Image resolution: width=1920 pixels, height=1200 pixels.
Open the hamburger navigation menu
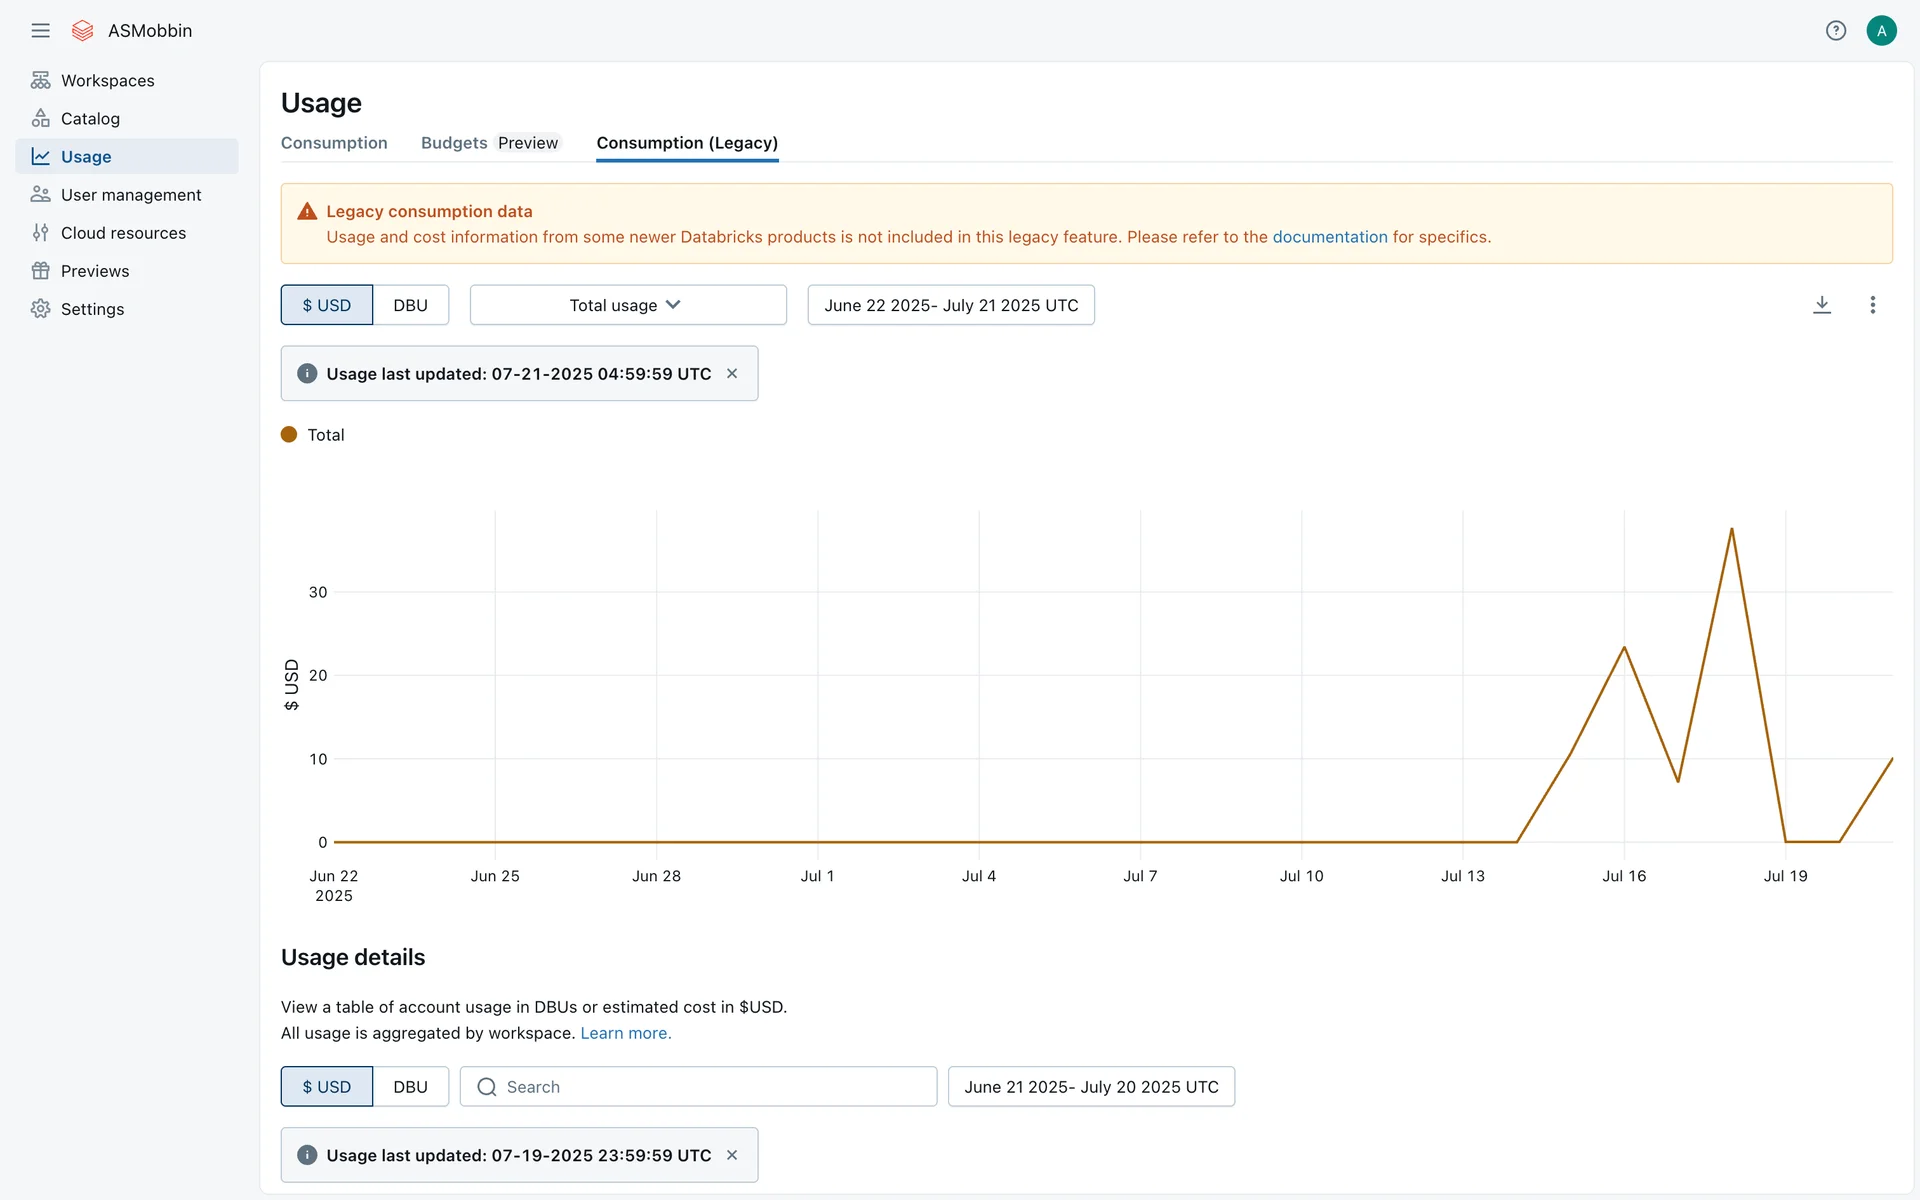[x=40, y=31]
